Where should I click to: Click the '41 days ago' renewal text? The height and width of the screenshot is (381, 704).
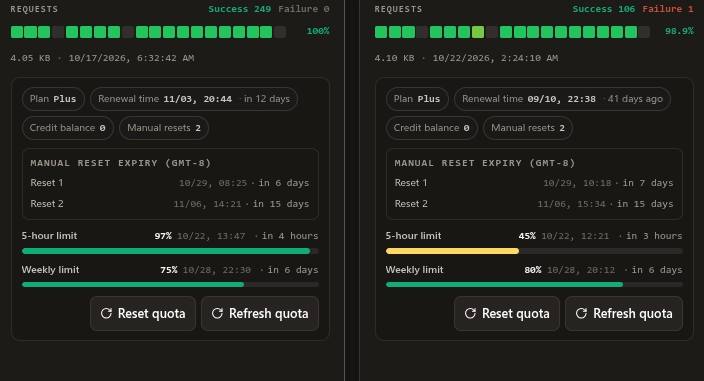635,99
